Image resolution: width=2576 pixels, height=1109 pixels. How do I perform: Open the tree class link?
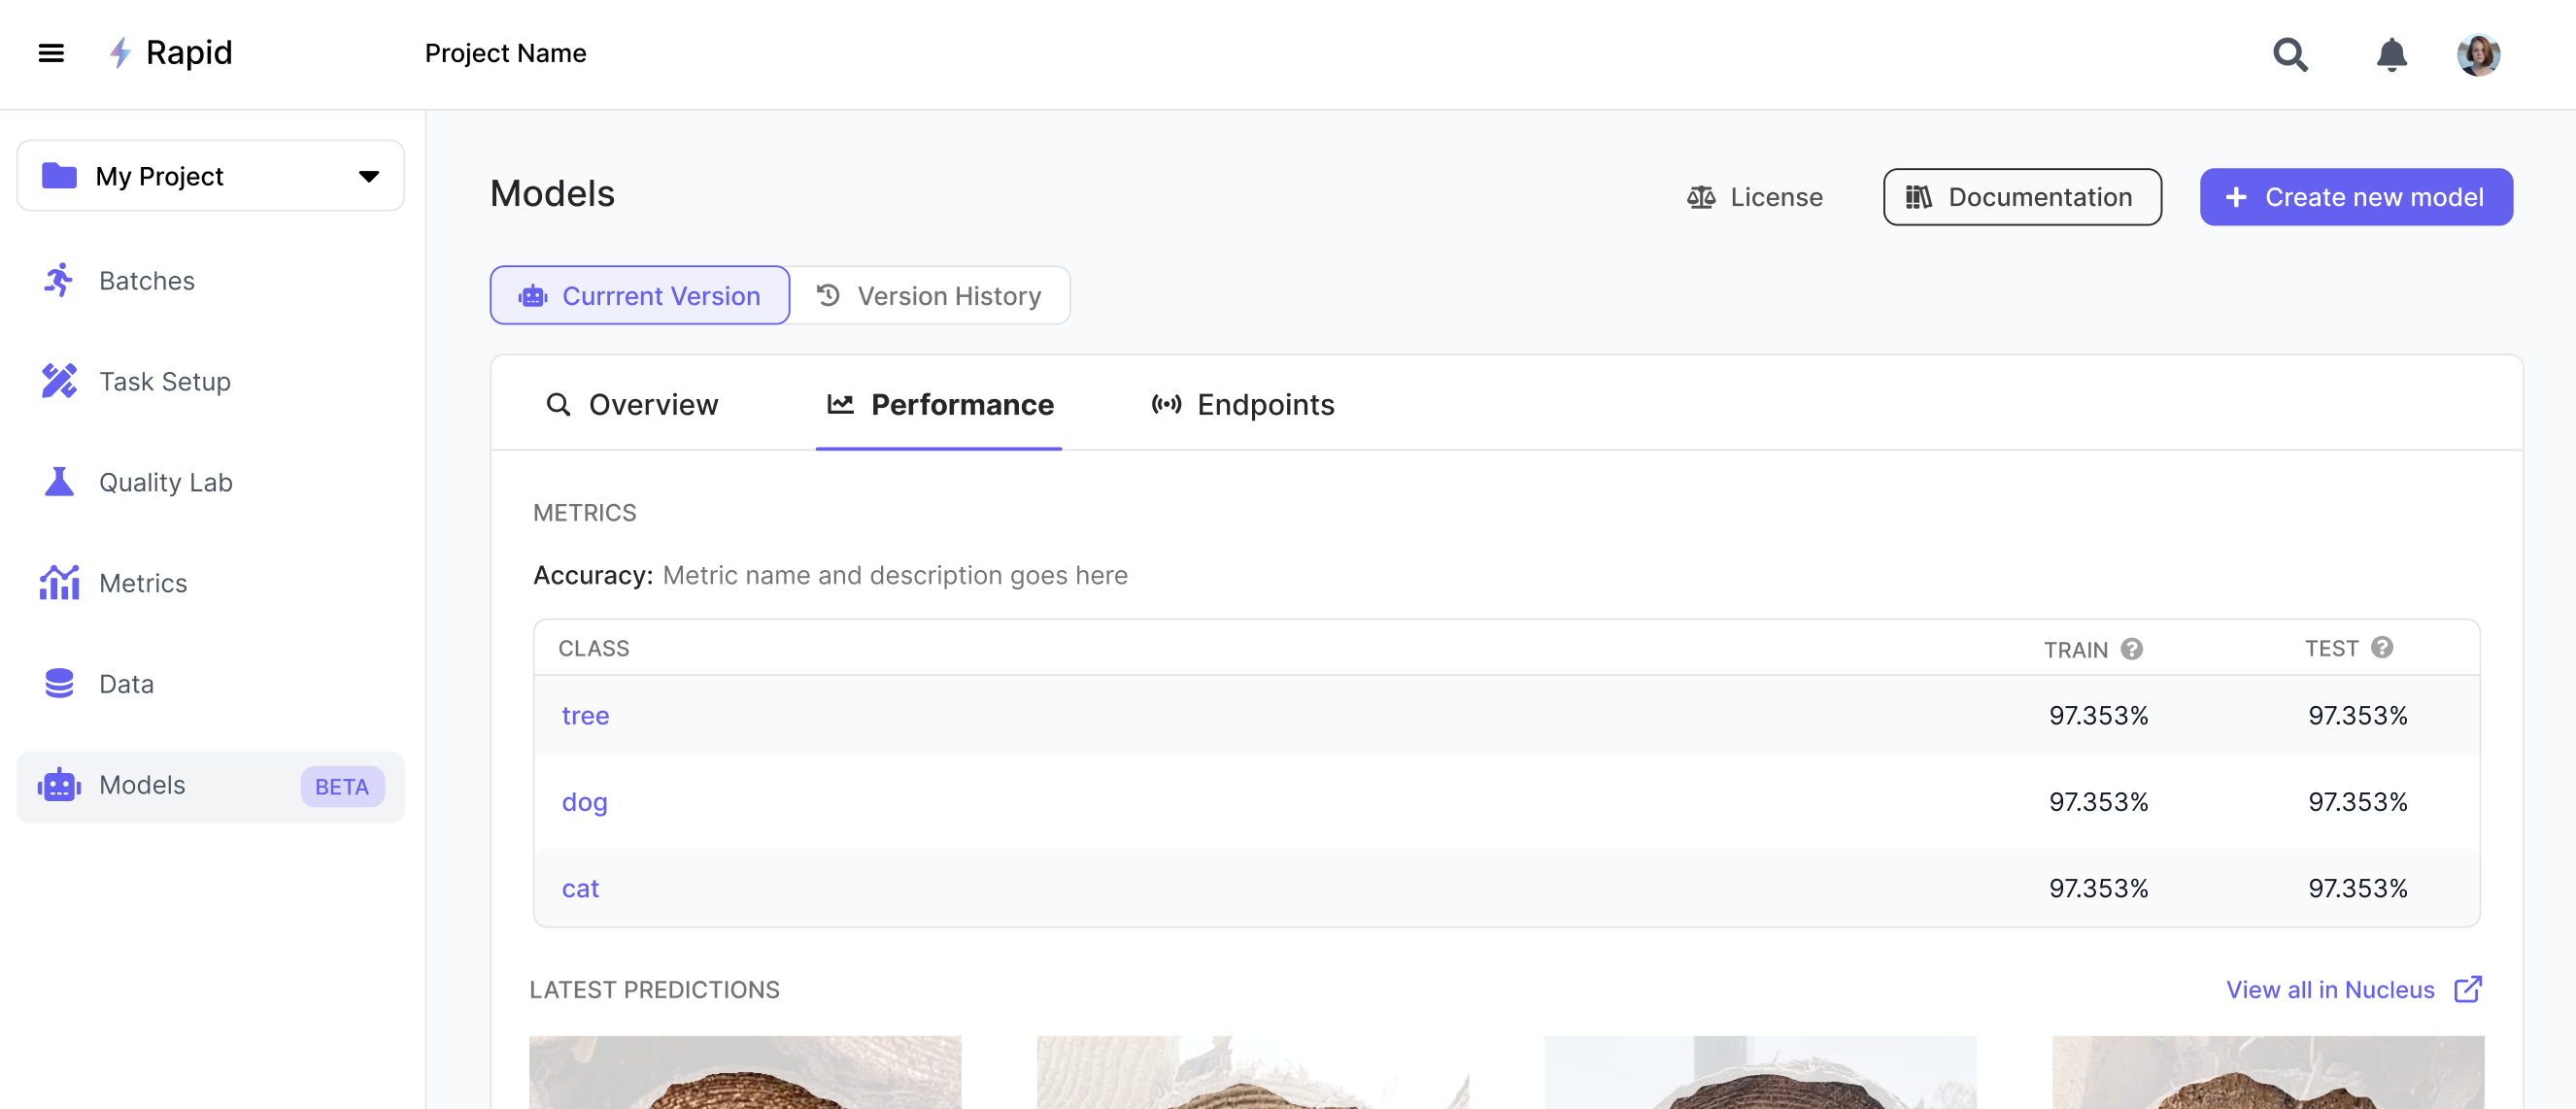(x=585, y=715)
